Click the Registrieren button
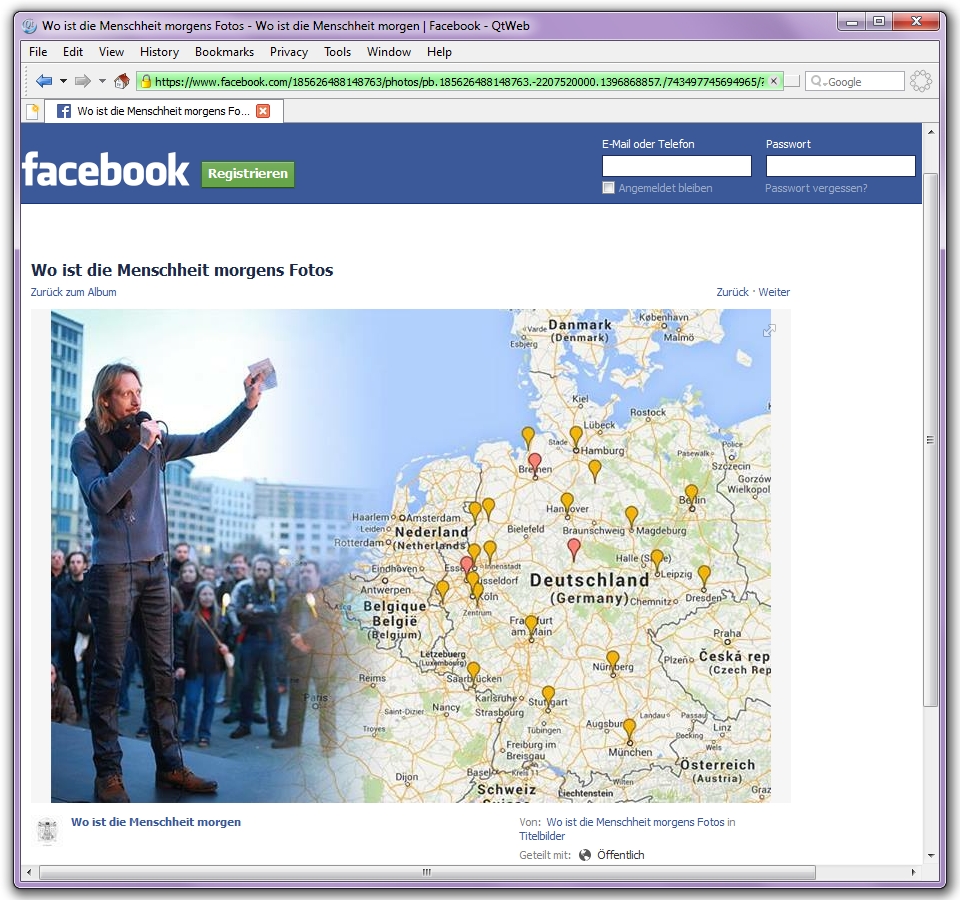The height and width of the screenshot is (900, 960). click(x=248, y=174)
